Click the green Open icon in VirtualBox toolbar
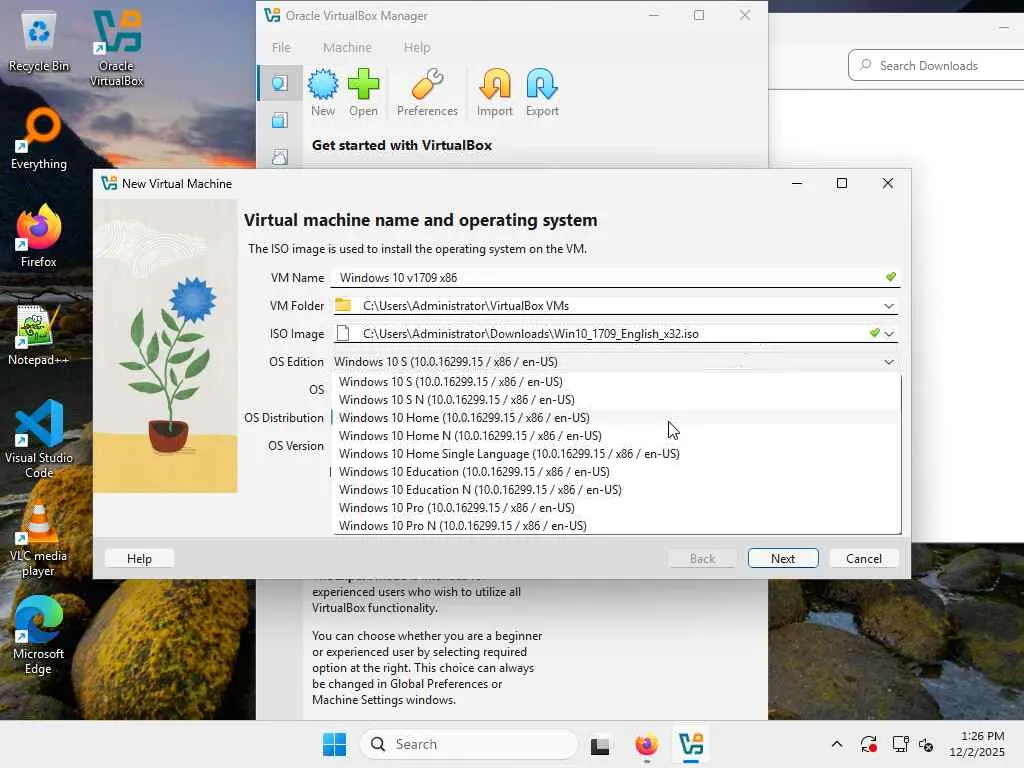Viewport: 1024px width, 768px height. (363, 93)
